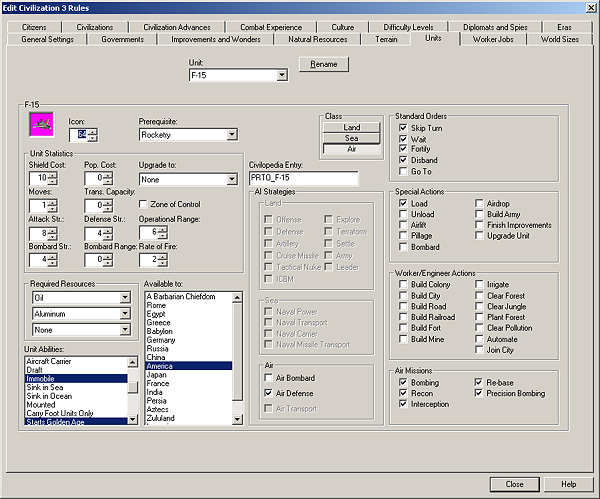Click the Sea class button
Screen dimensions: 600x499
351,138
